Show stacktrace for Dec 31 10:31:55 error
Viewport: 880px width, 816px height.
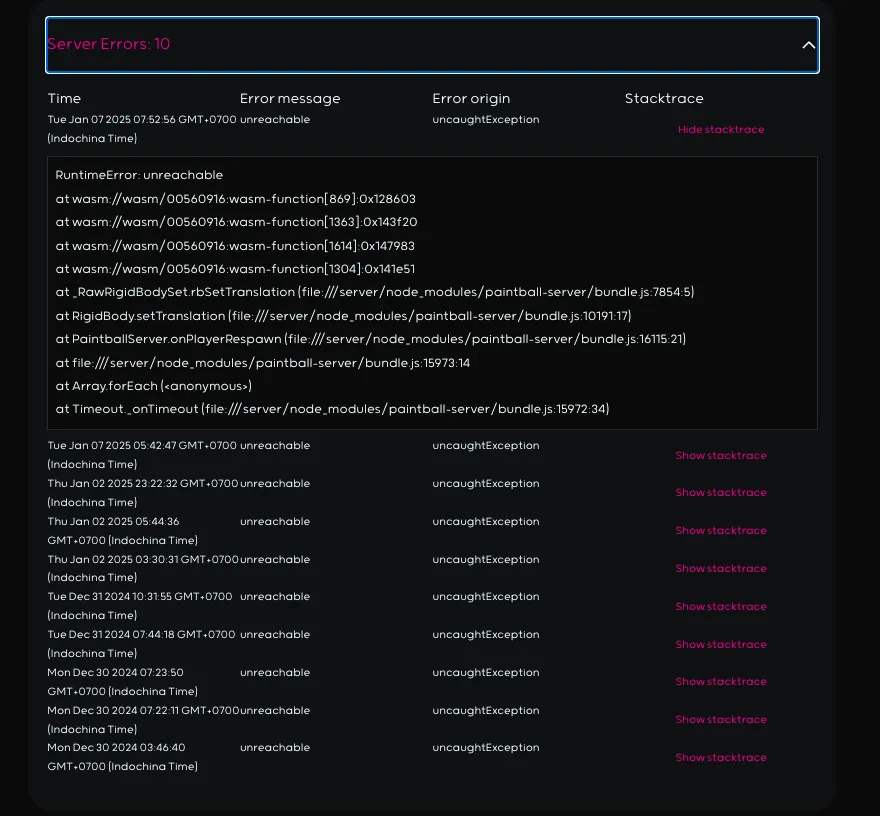[721, 606]
